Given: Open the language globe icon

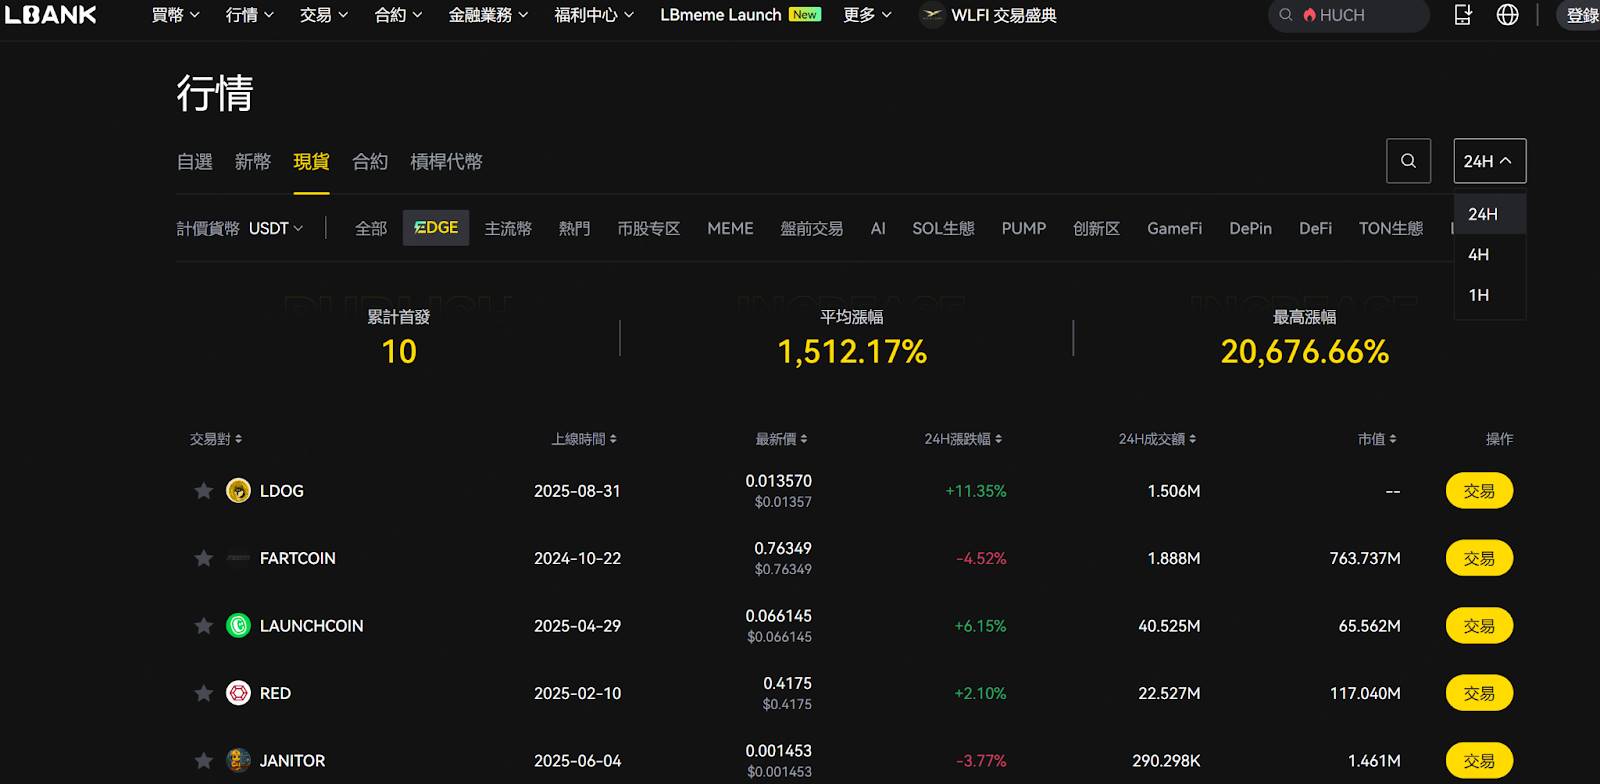Looking at the screenshot, I should tap(1507, 15).
